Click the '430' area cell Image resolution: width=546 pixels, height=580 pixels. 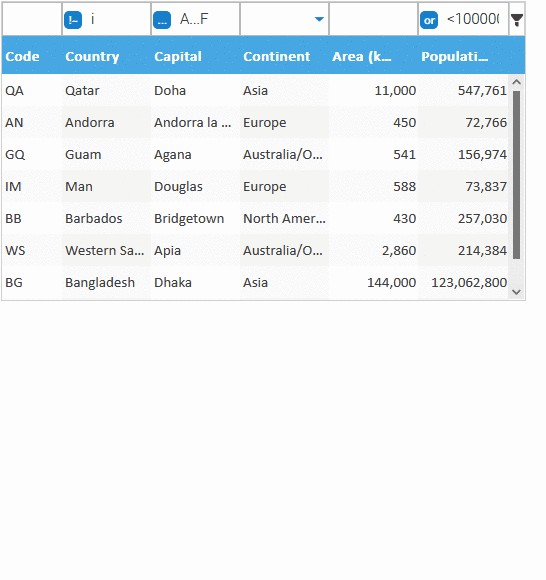coord(373,219)
